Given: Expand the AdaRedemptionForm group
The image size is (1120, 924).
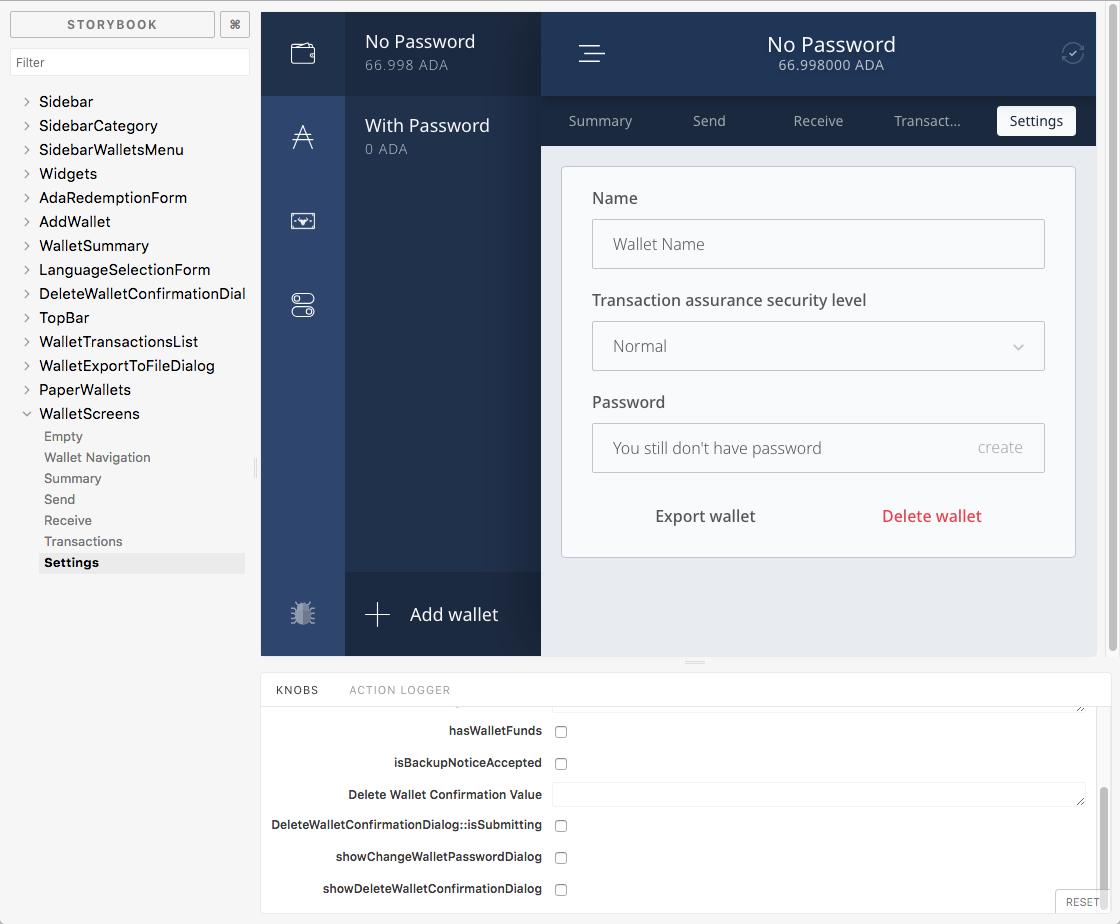Looking at the screenshot, I should pos(113,198).
